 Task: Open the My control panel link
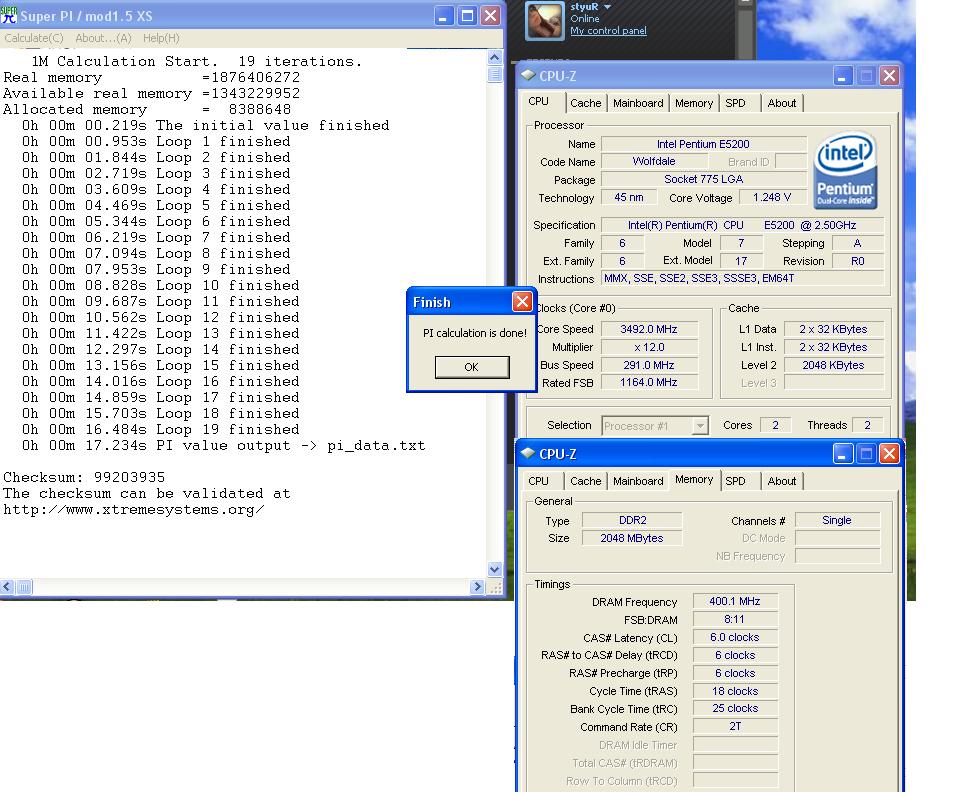[x=608, y=30]
